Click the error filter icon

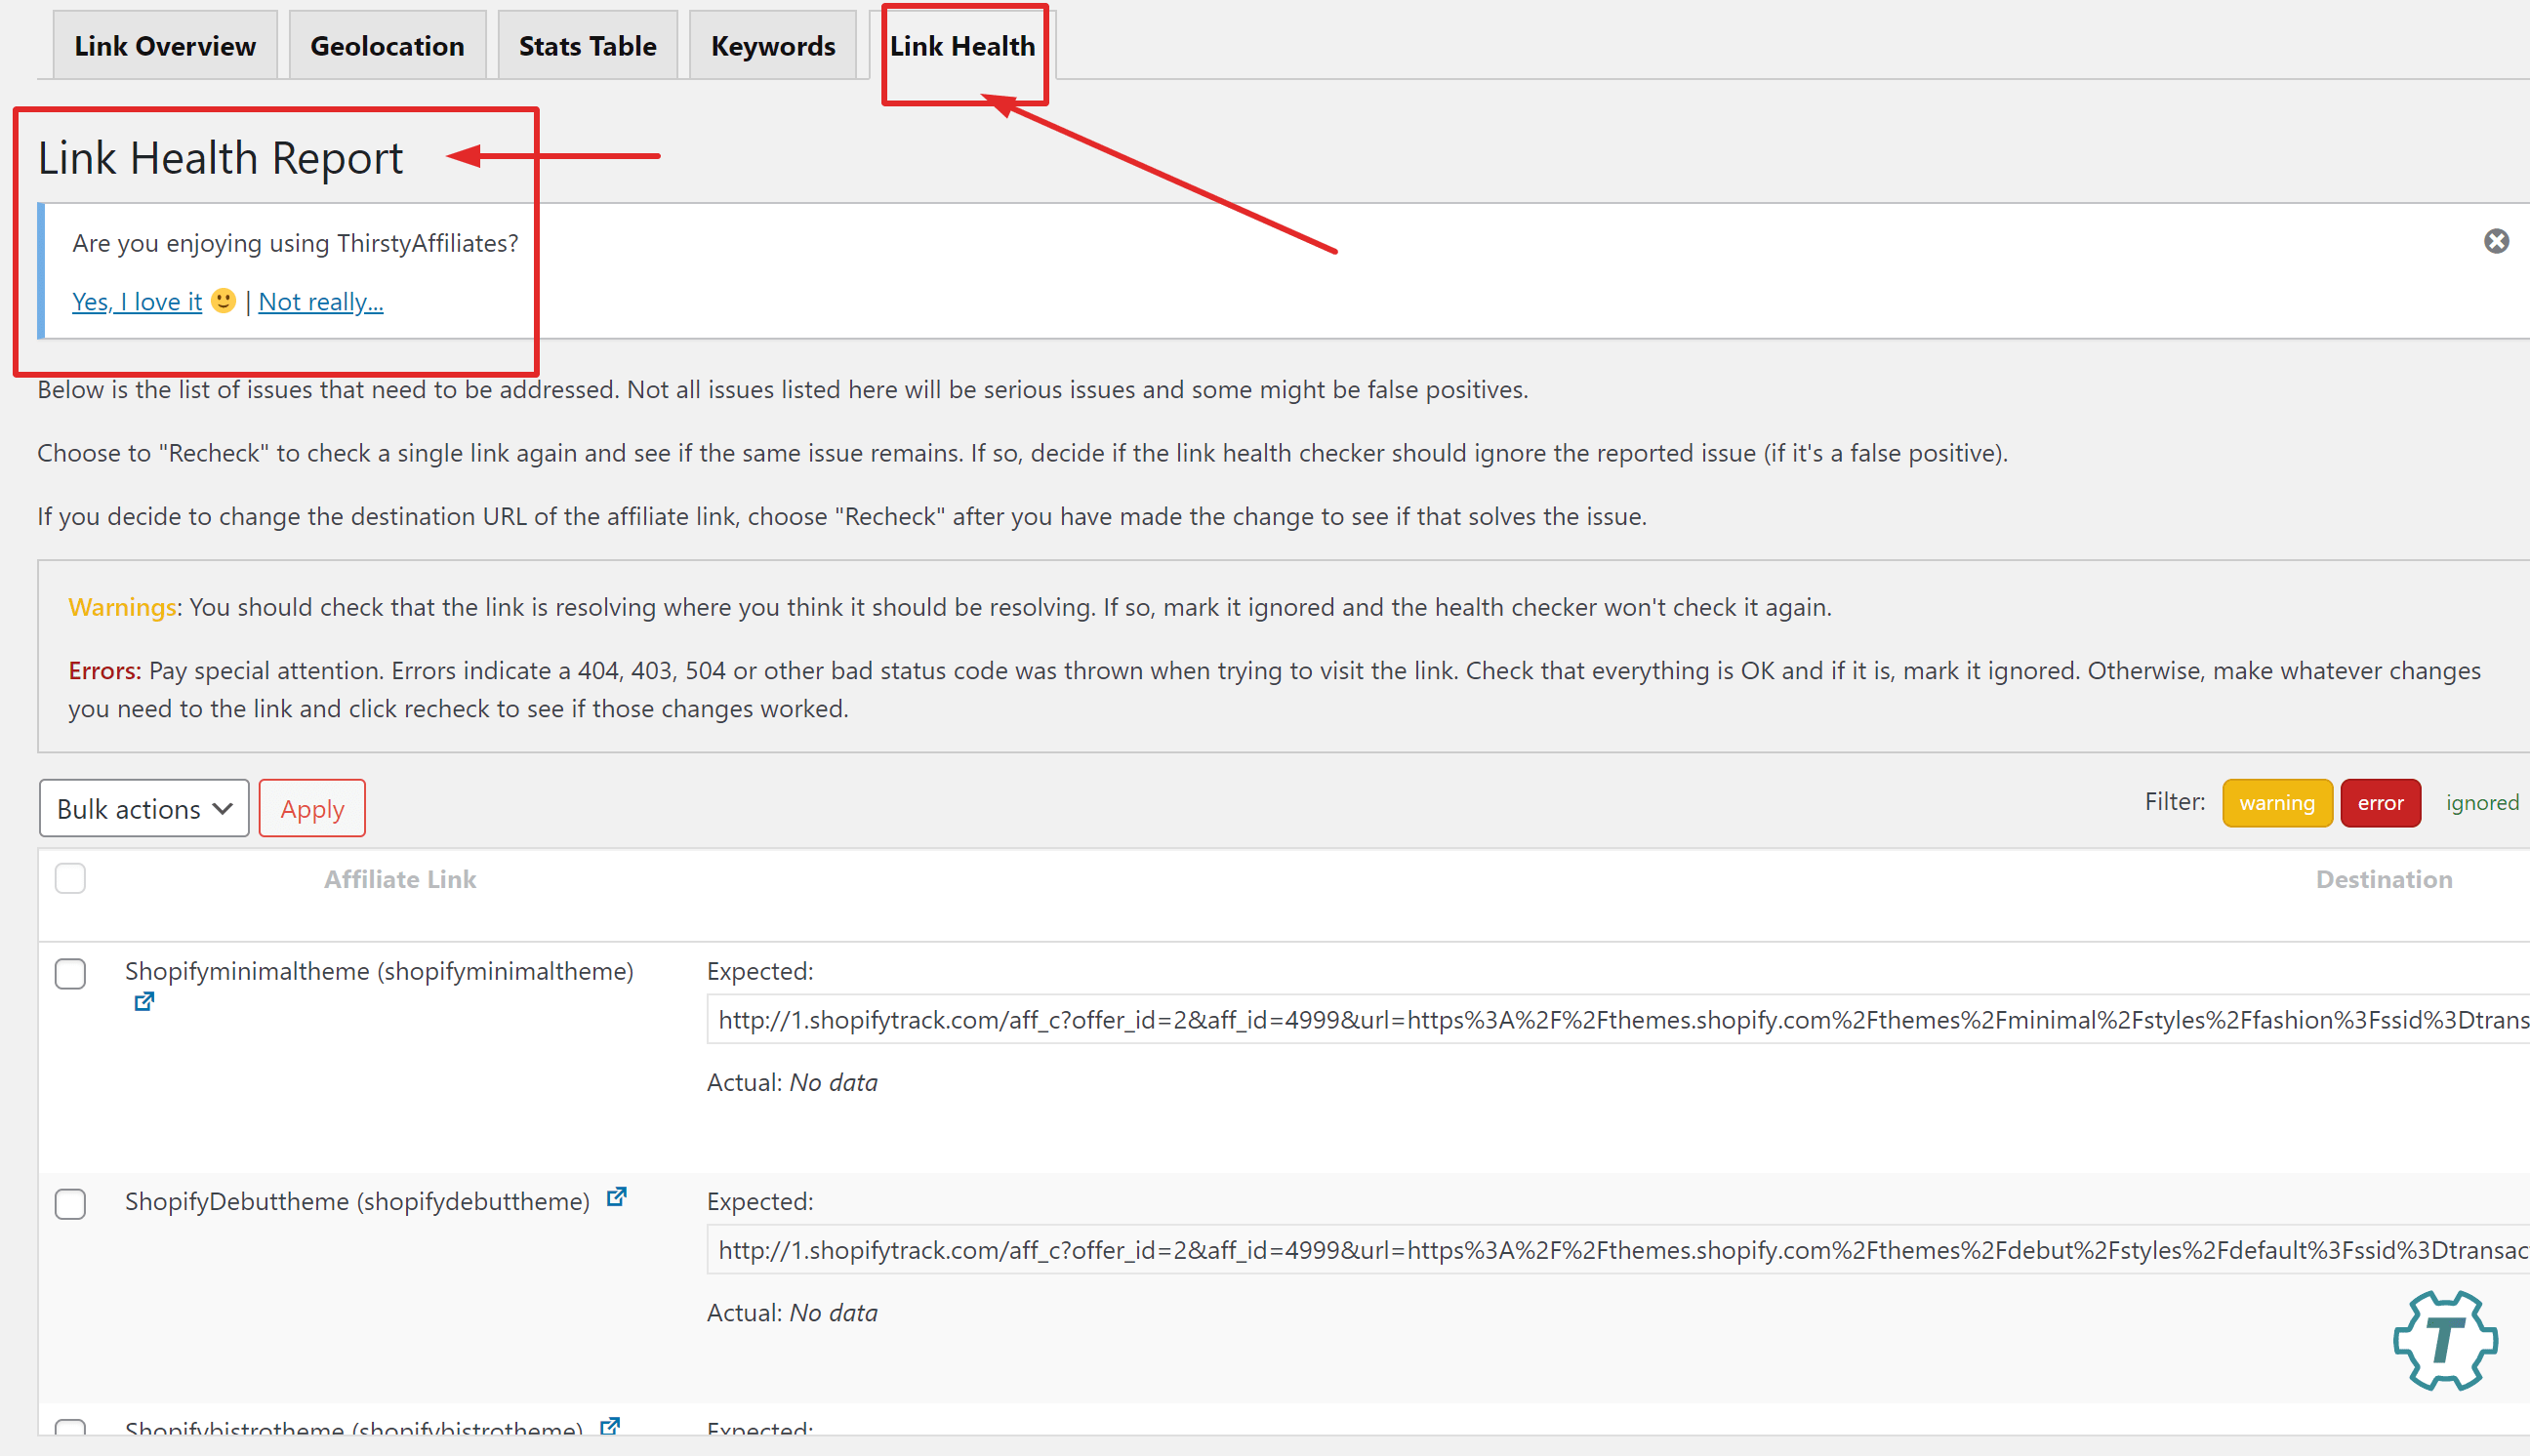click(x=2379, y=803)
